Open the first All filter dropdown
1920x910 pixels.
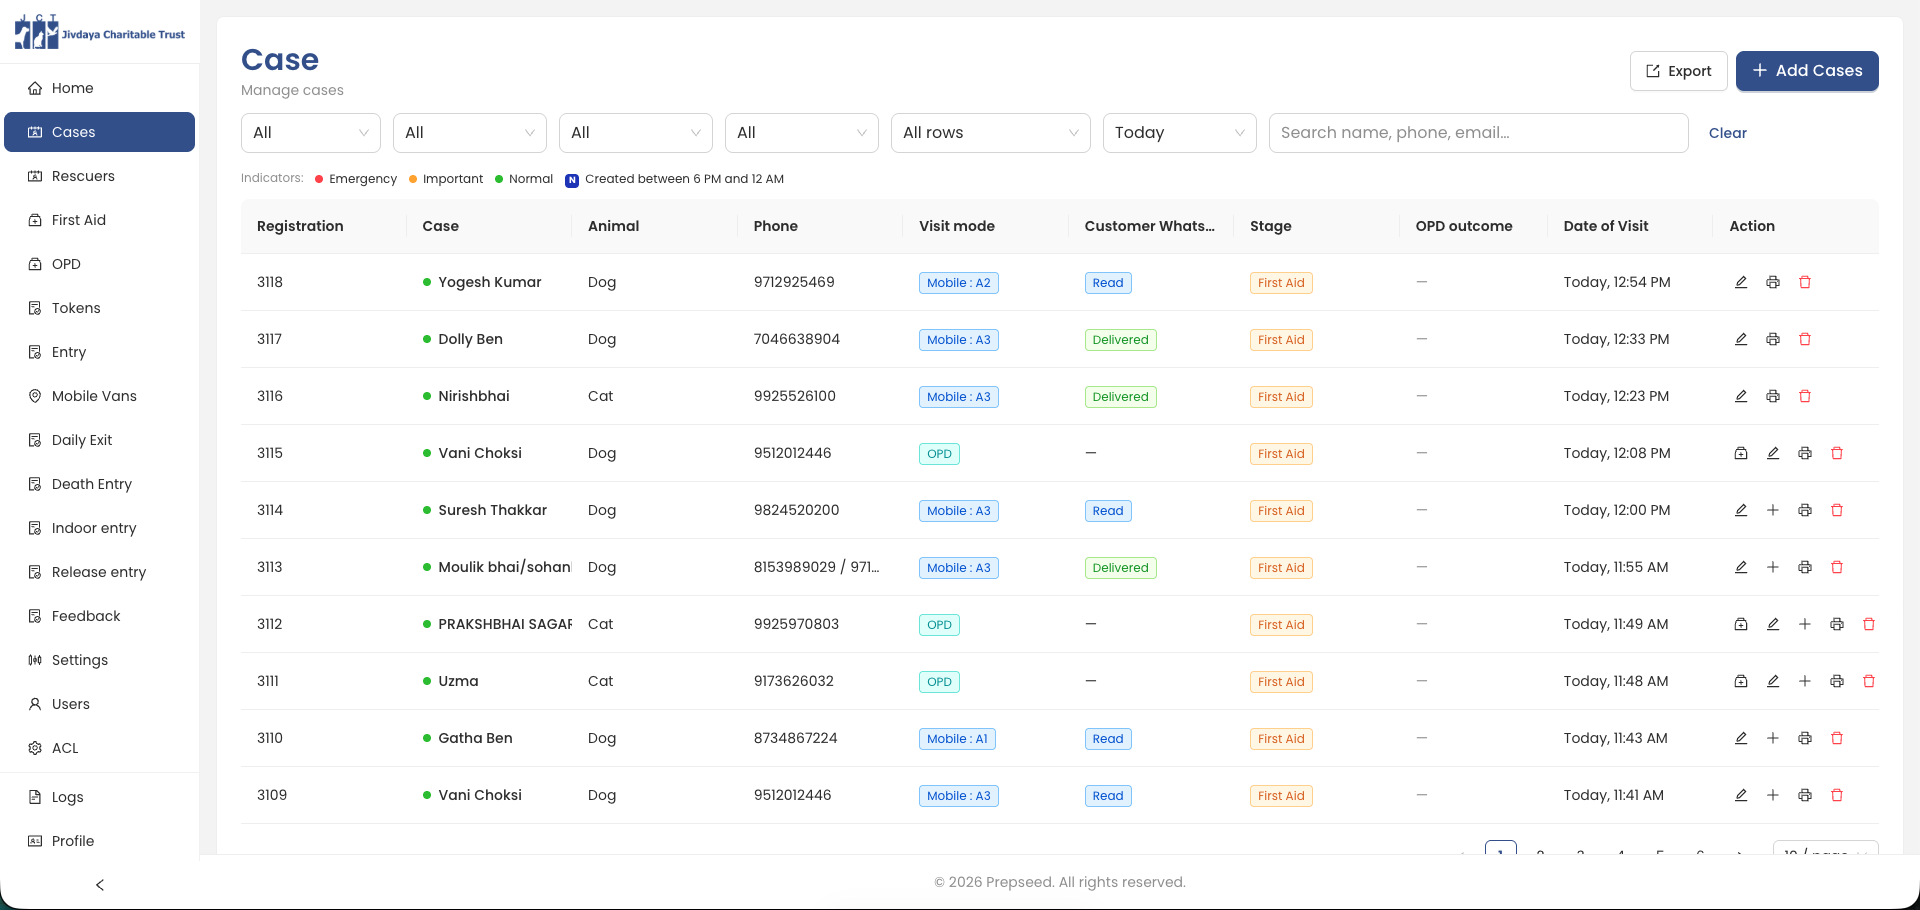[311, 133]
